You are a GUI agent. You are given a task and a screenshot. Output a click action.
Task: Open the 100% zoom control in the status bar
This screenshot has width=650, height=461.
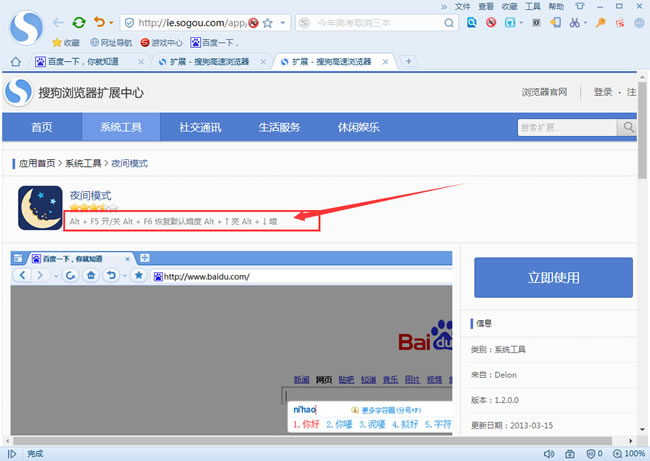[629, 454]
